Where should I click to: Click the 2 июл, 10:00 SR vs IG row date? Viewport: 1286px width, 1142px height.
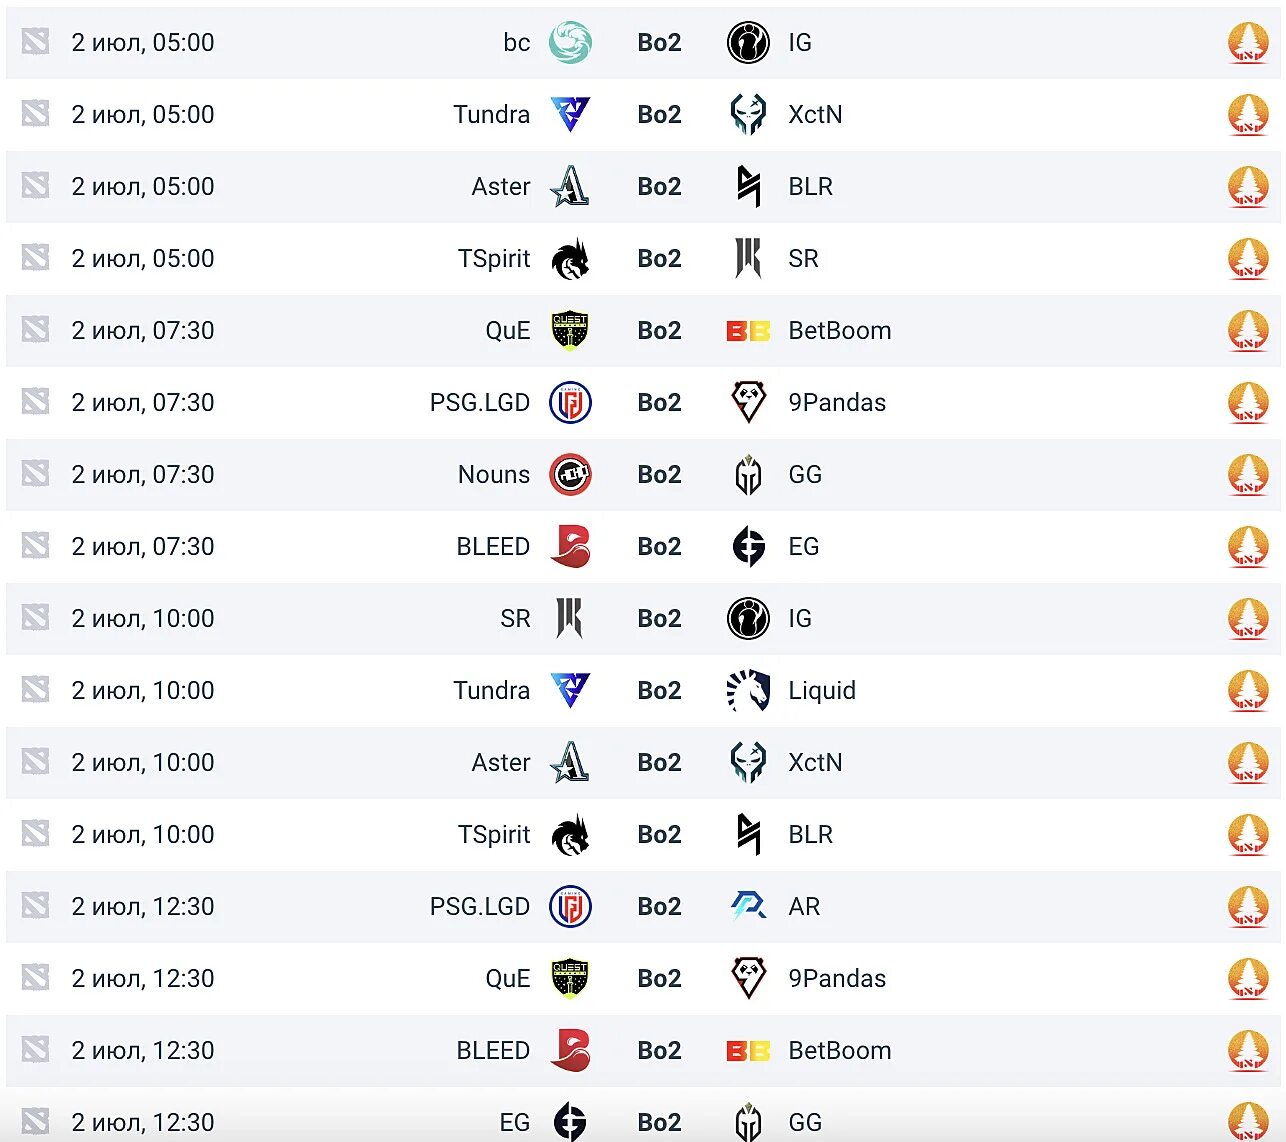click(143, 619)
